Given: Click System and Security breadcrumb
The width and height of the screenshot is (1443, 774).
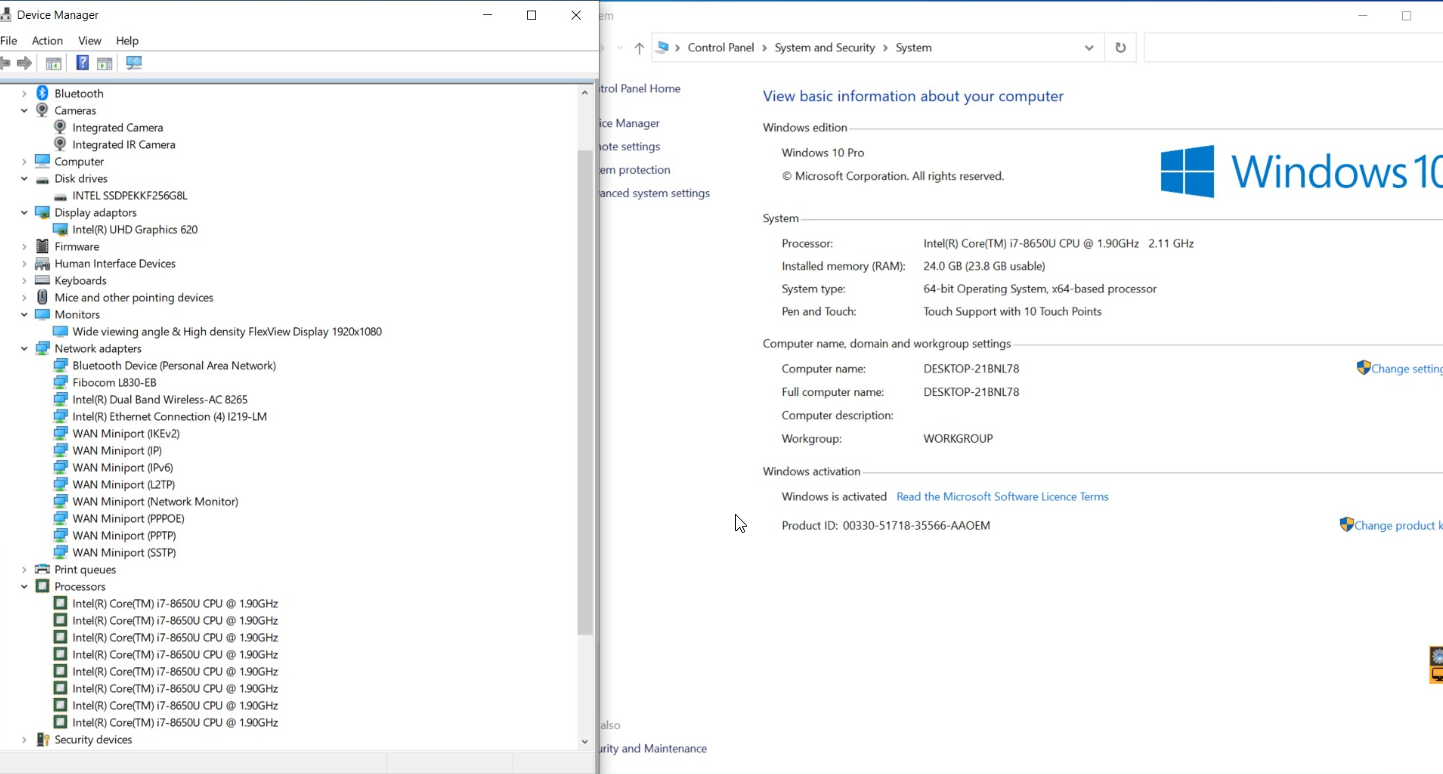Looking at the screenshot, I should (824, 47).
